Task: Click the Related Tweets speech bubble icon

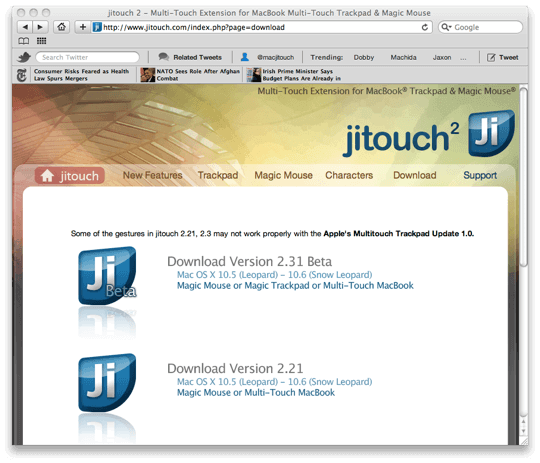Action: point(163,56)
